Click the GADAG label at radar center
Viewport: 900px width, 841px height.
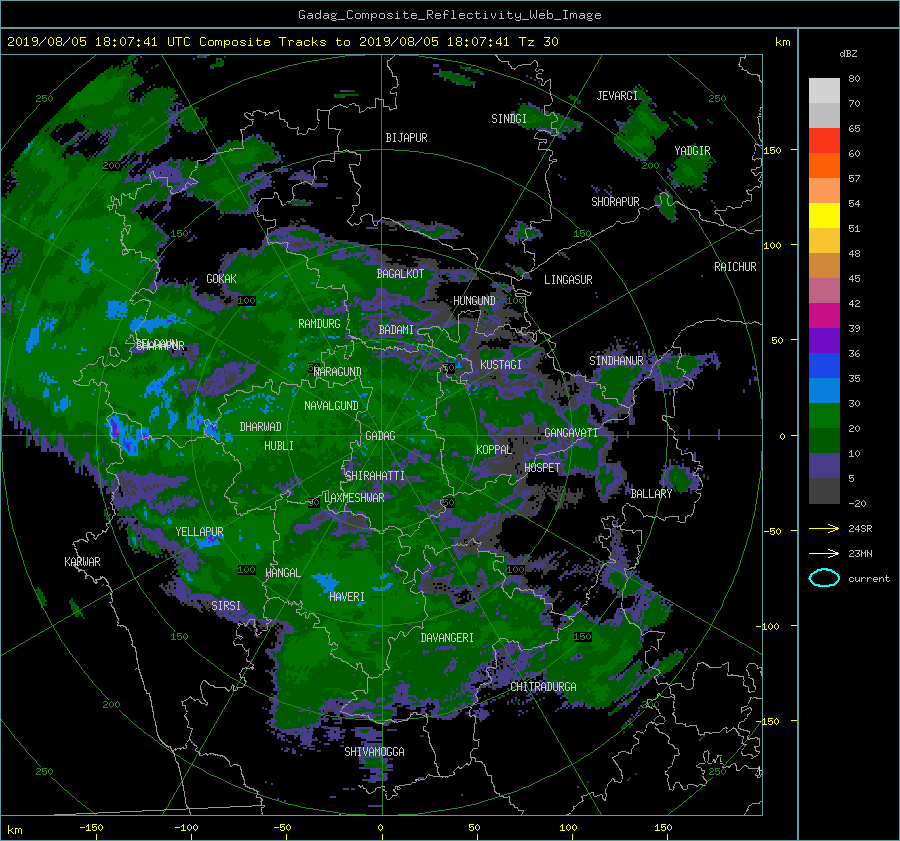click(380, 436)
